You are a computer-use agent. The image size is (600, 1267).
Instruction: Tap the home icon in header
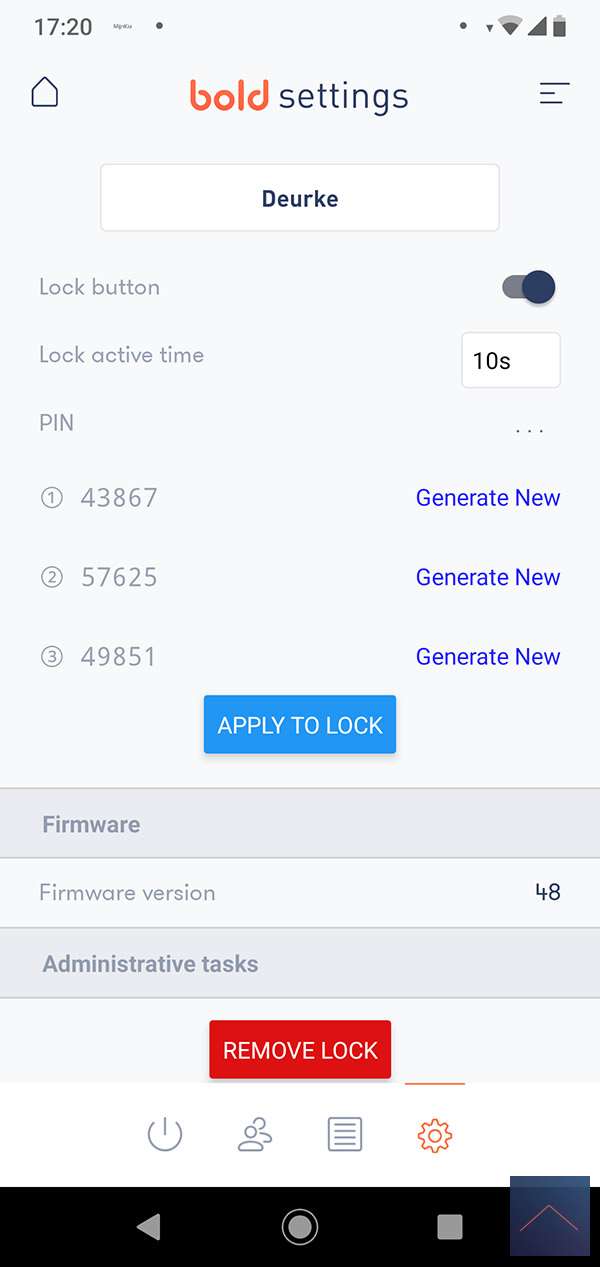[45, 93]
